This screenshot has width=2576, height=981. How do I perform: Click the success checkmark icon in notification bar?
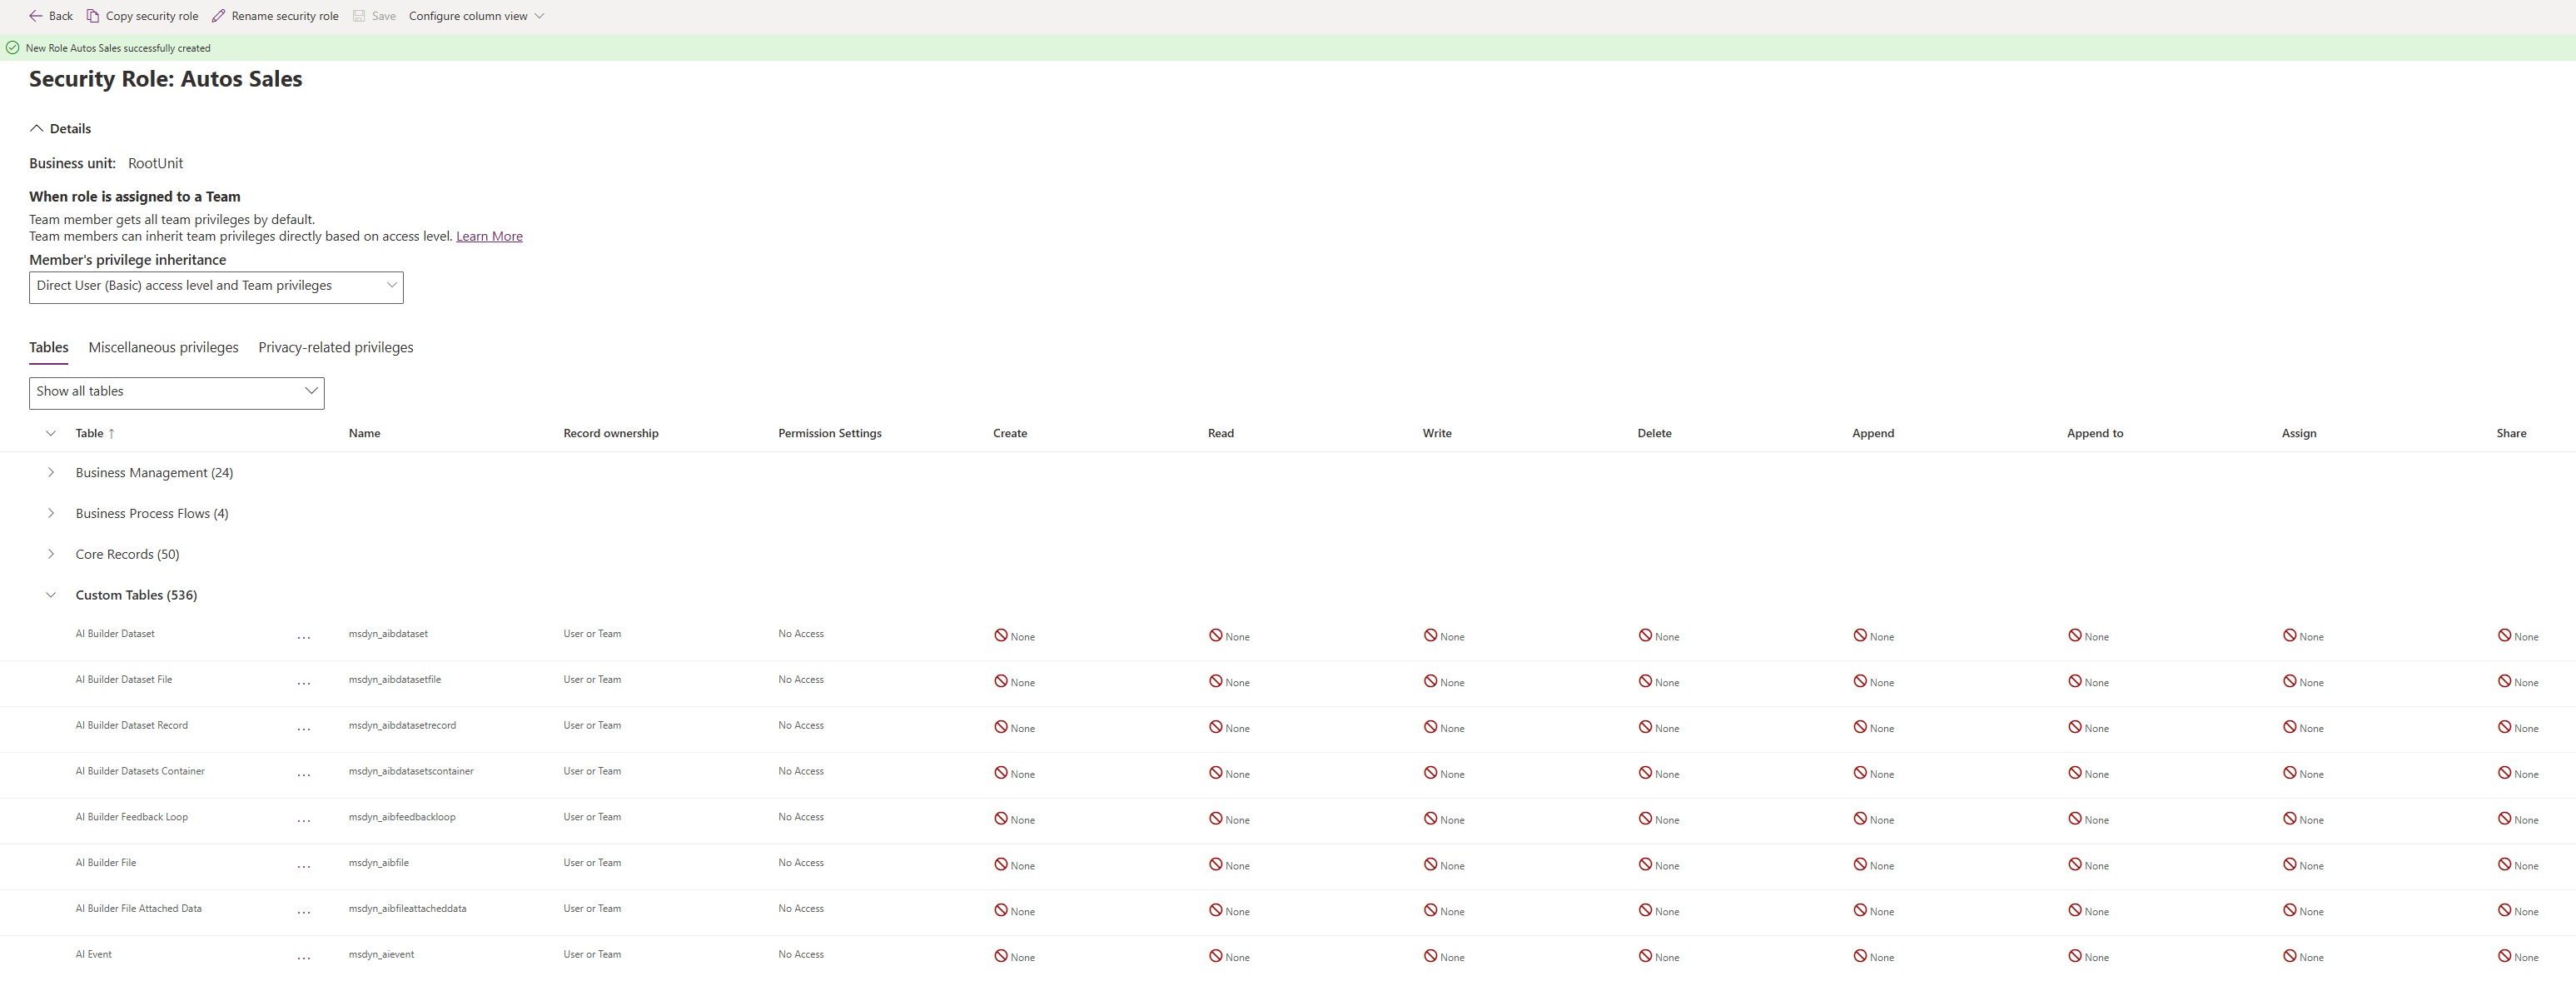pos(13,47)
